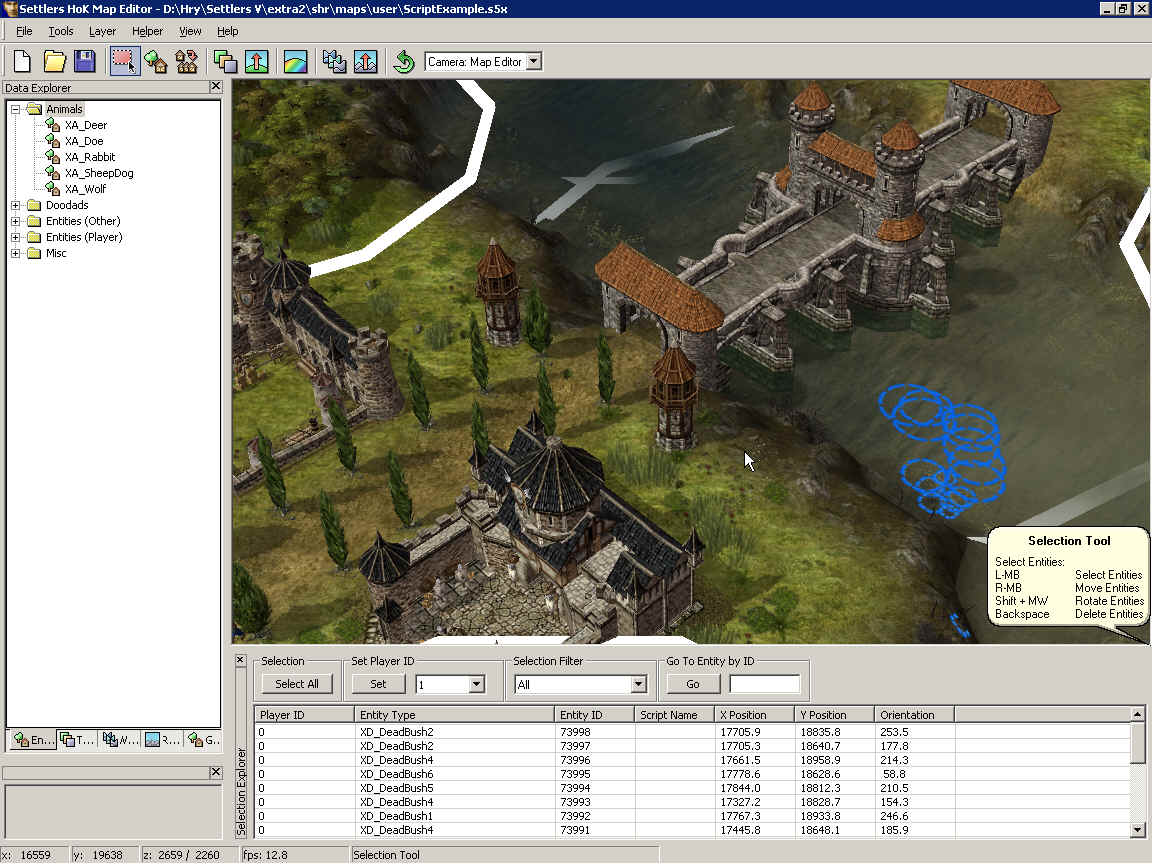Sort by the Entity Type column header
The width and height of the screenshot is (1152, 864).
tap(454, 715)
